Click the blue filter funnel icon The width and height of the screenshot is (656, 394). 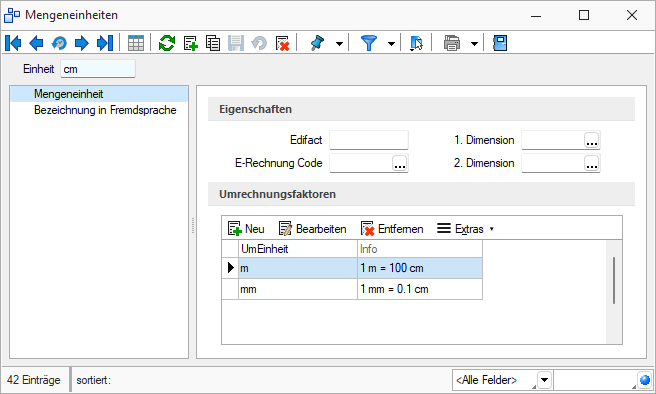pos(369,43)
